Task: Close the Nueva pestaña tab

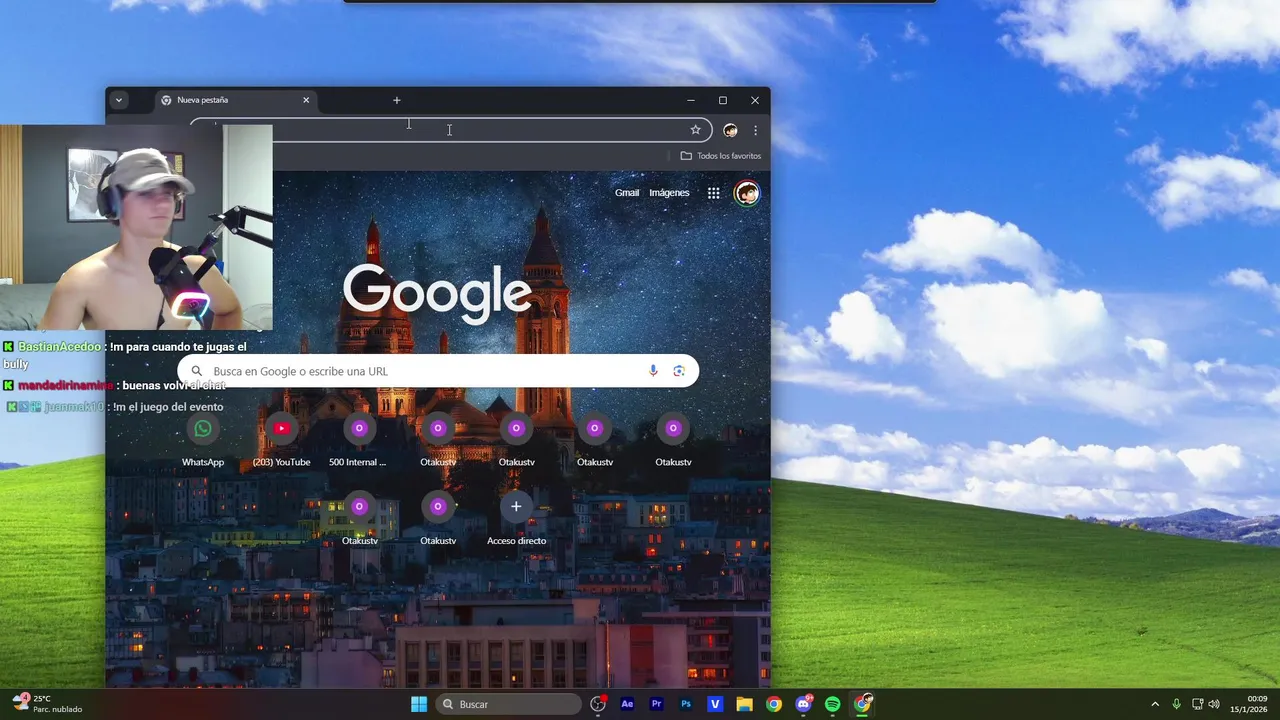Action: click(x=306, y=100)
